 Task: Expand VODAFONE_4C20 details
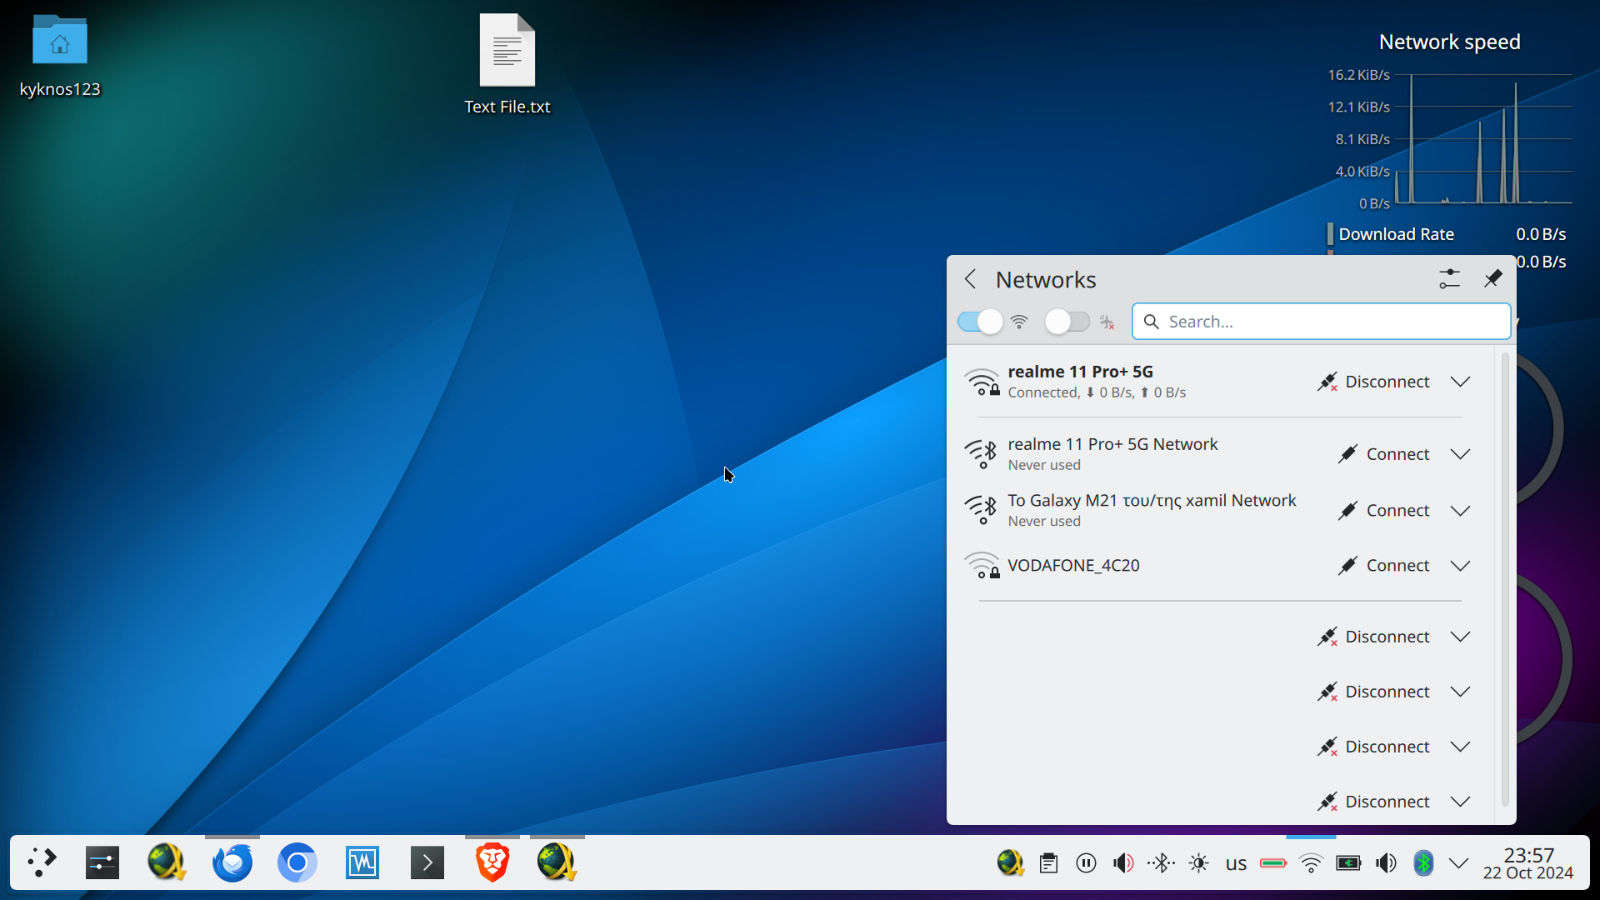click(x=1460, y=566)
